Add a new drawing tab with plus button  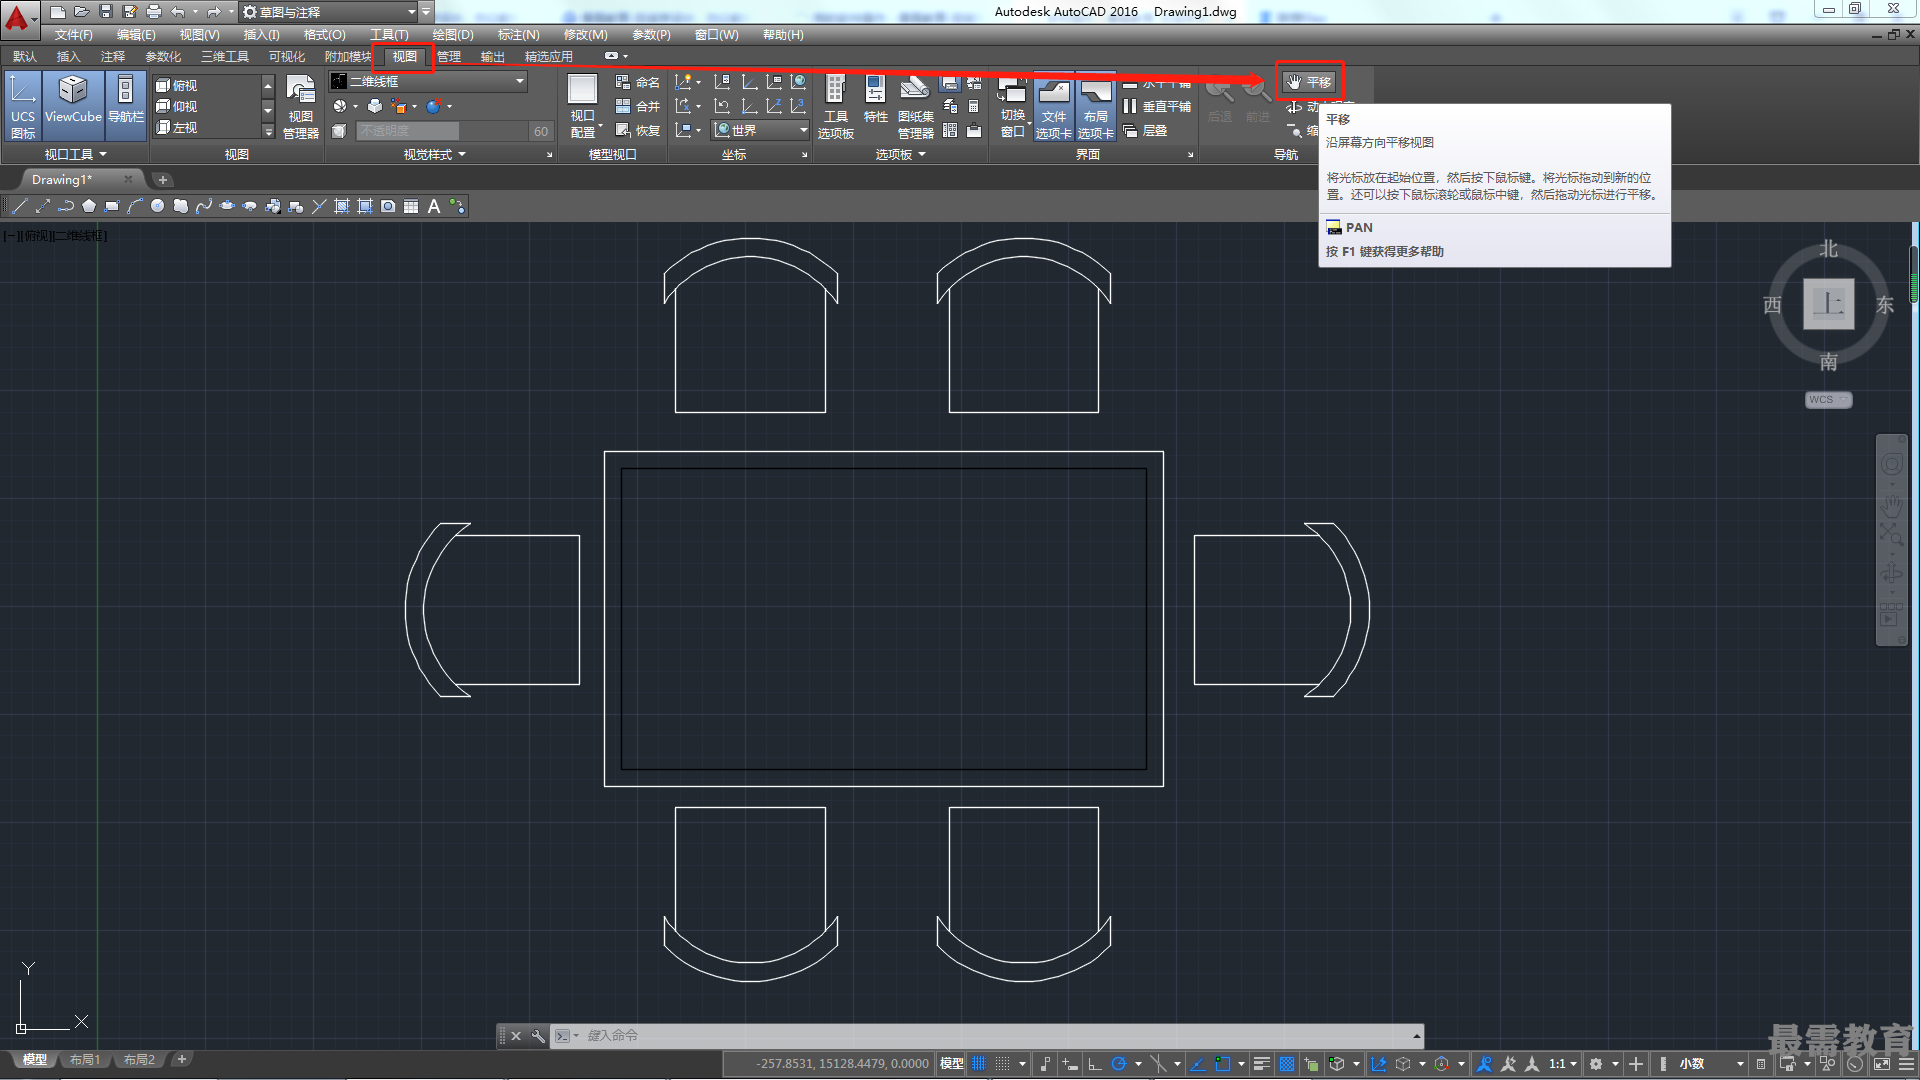[x=163, y=180]
